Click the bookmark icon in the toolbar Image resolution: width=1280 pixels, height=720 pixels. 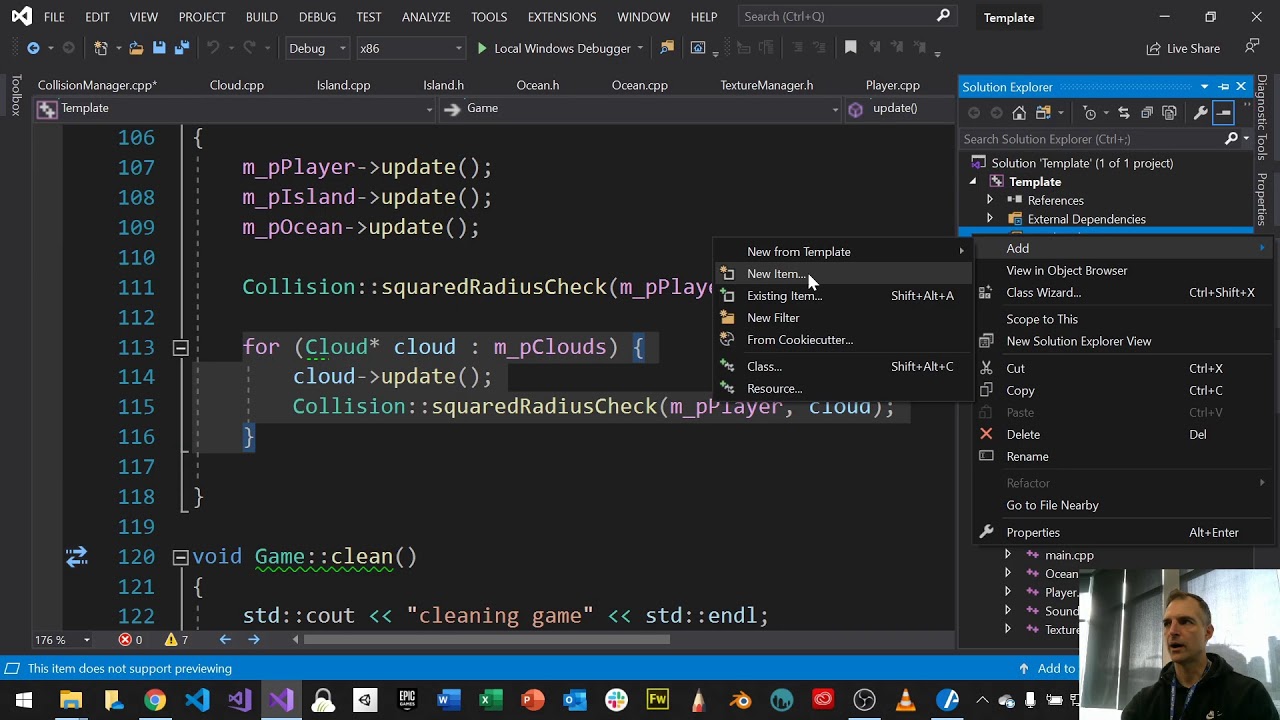pos(851,48)
